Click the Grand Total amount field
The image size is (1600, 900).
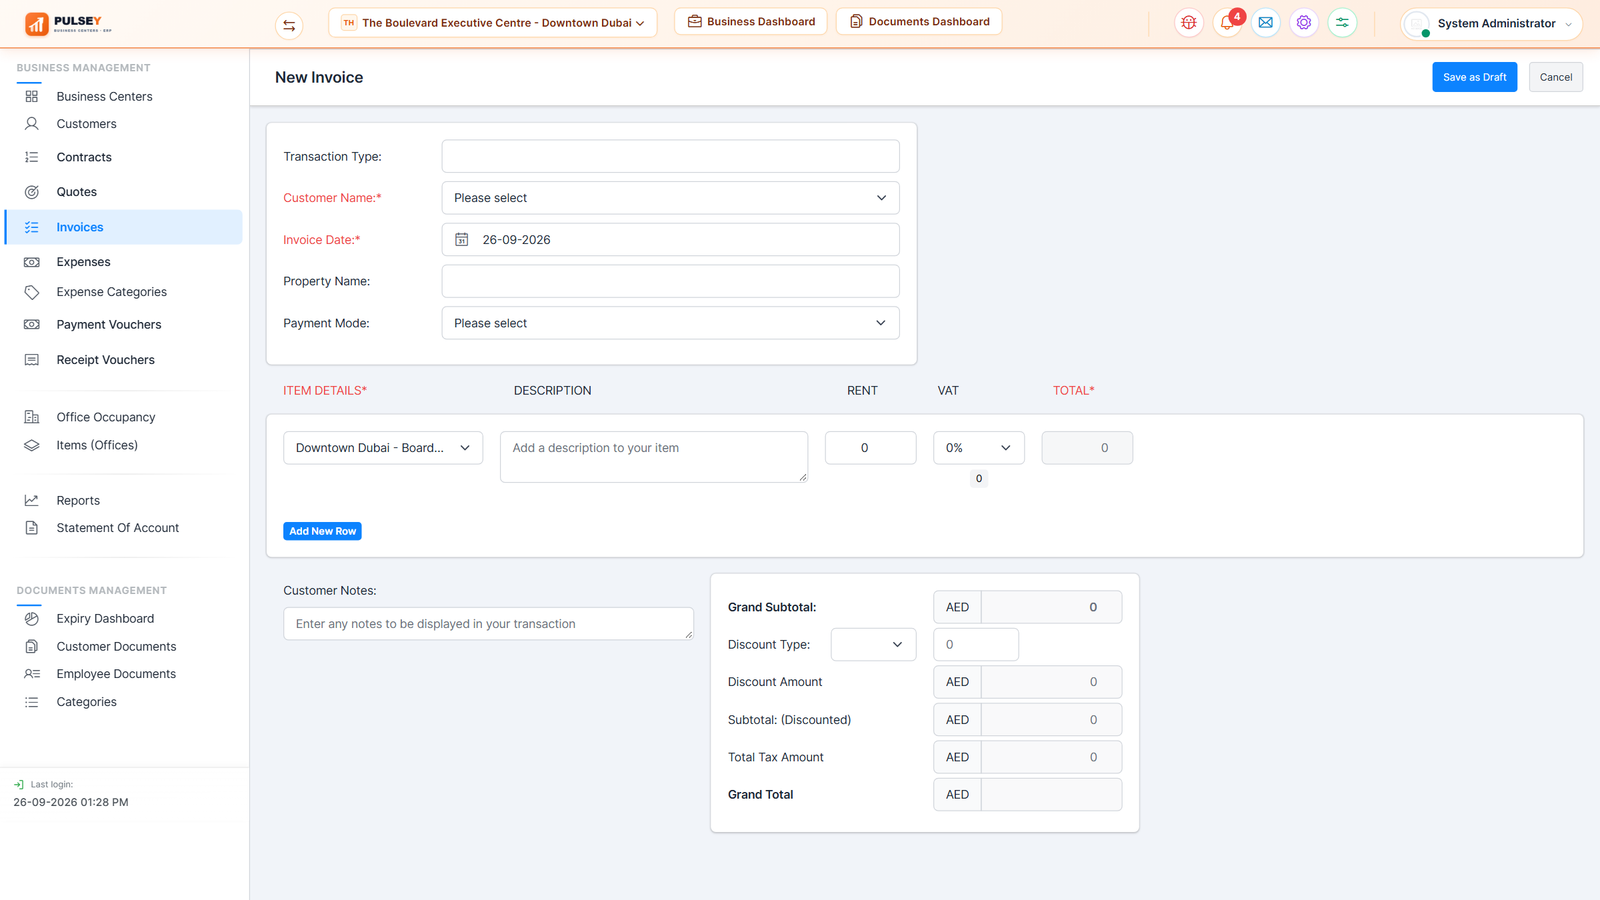pyautogui.click(x=1051, y=795)
